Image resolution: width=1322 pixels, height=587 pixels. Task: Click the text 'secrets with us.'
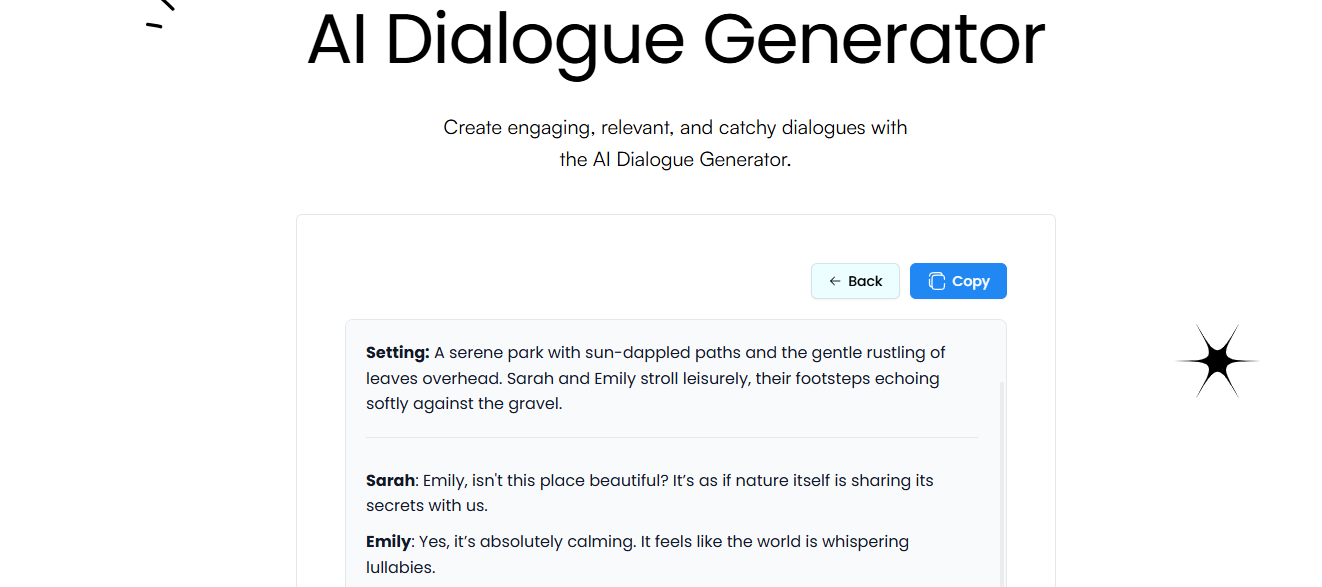427,505
